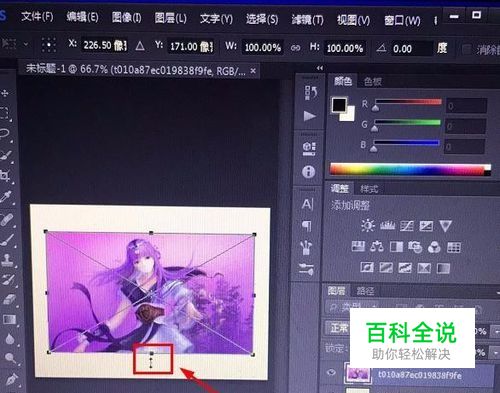500x393 pixels.
Task: Open the 正常 blend mode dropdown
Action: coord(338,328)
